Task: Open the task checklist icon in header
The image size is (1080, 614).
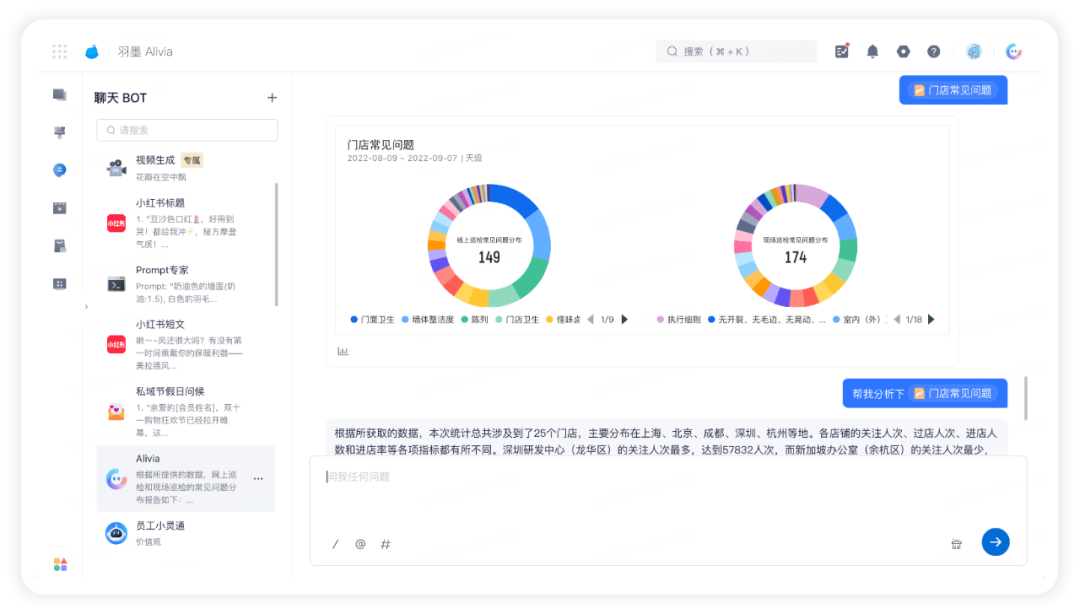Action: point(842,51)
